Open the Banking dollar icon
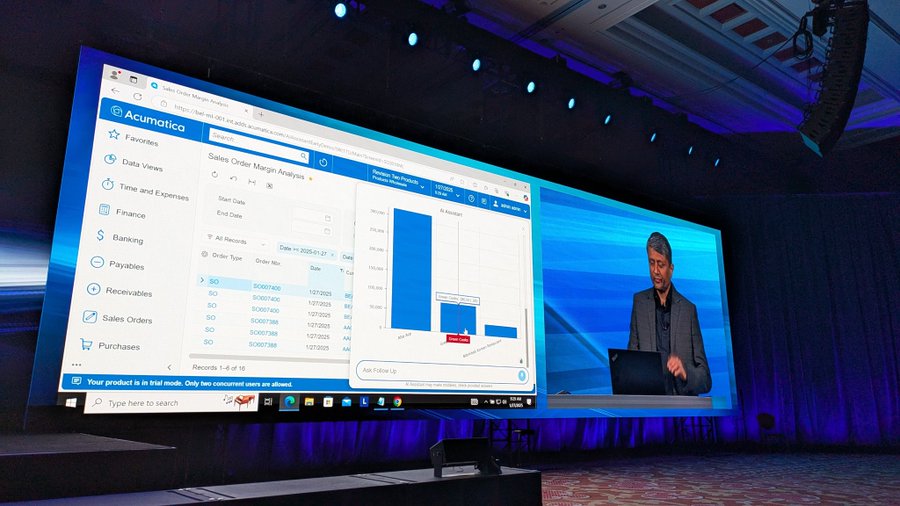 click(100, 237)
